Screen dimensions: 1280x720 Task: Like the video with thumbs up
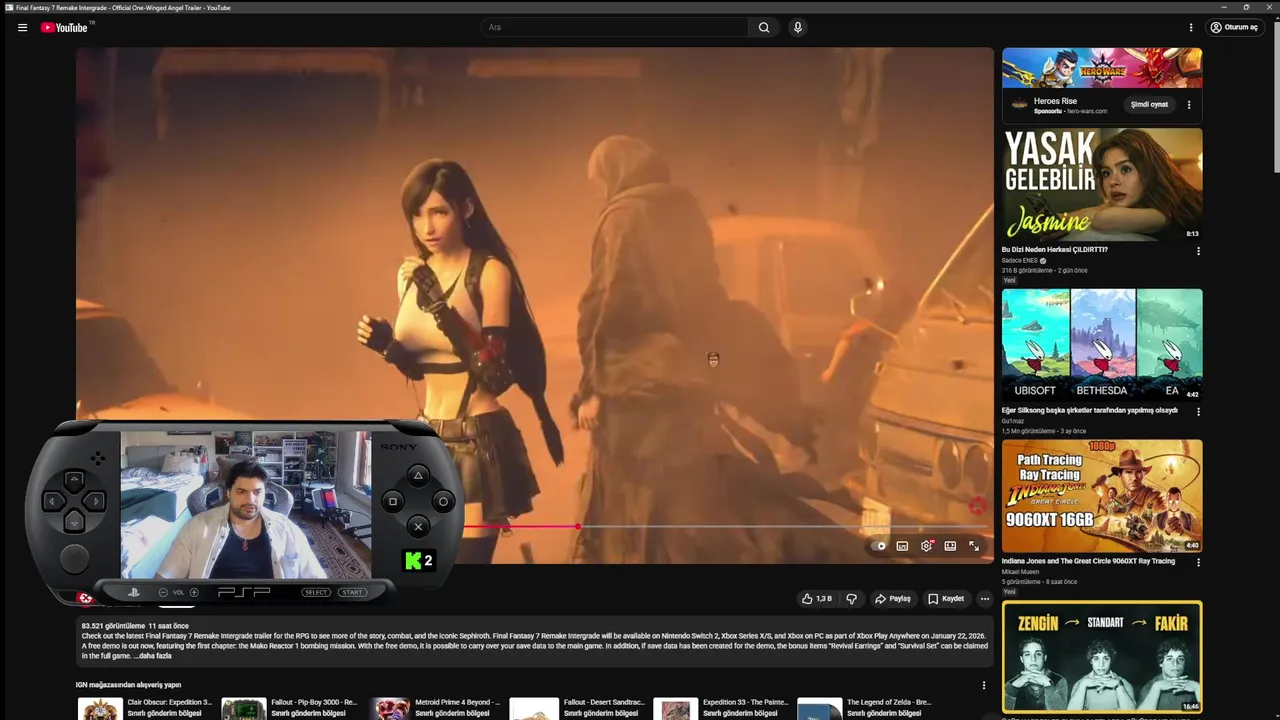(x=816, y=599)
